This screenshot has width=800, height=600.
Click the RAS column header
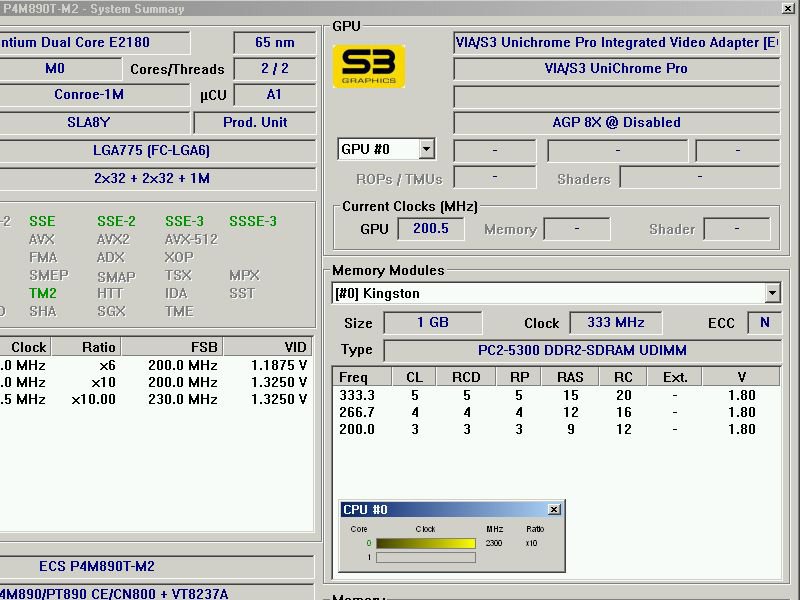(x=569, y=377)
